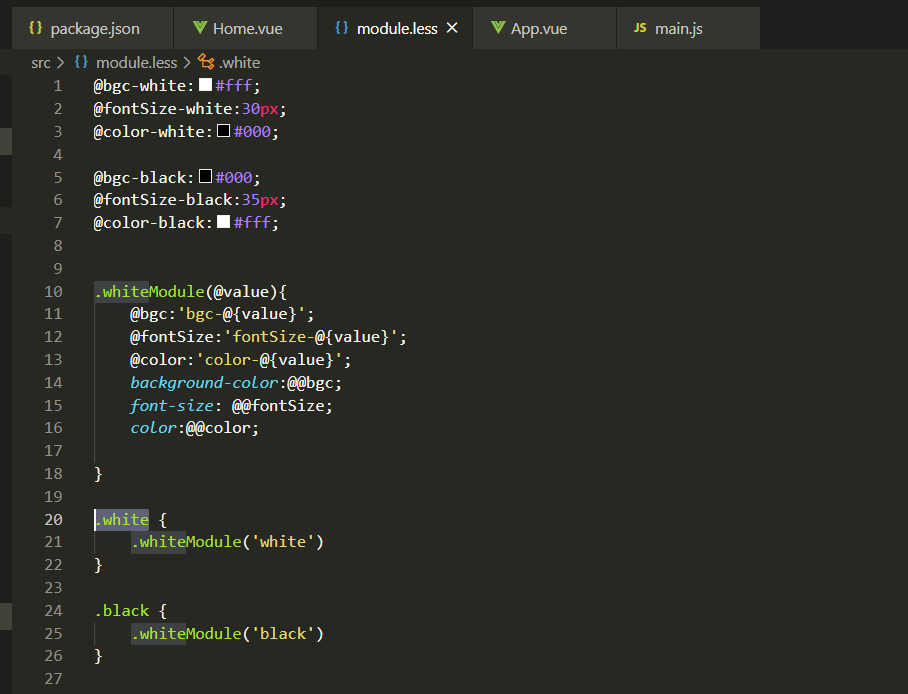Click the 'bgc-@{value}' string on line 11

coord(241,314)
